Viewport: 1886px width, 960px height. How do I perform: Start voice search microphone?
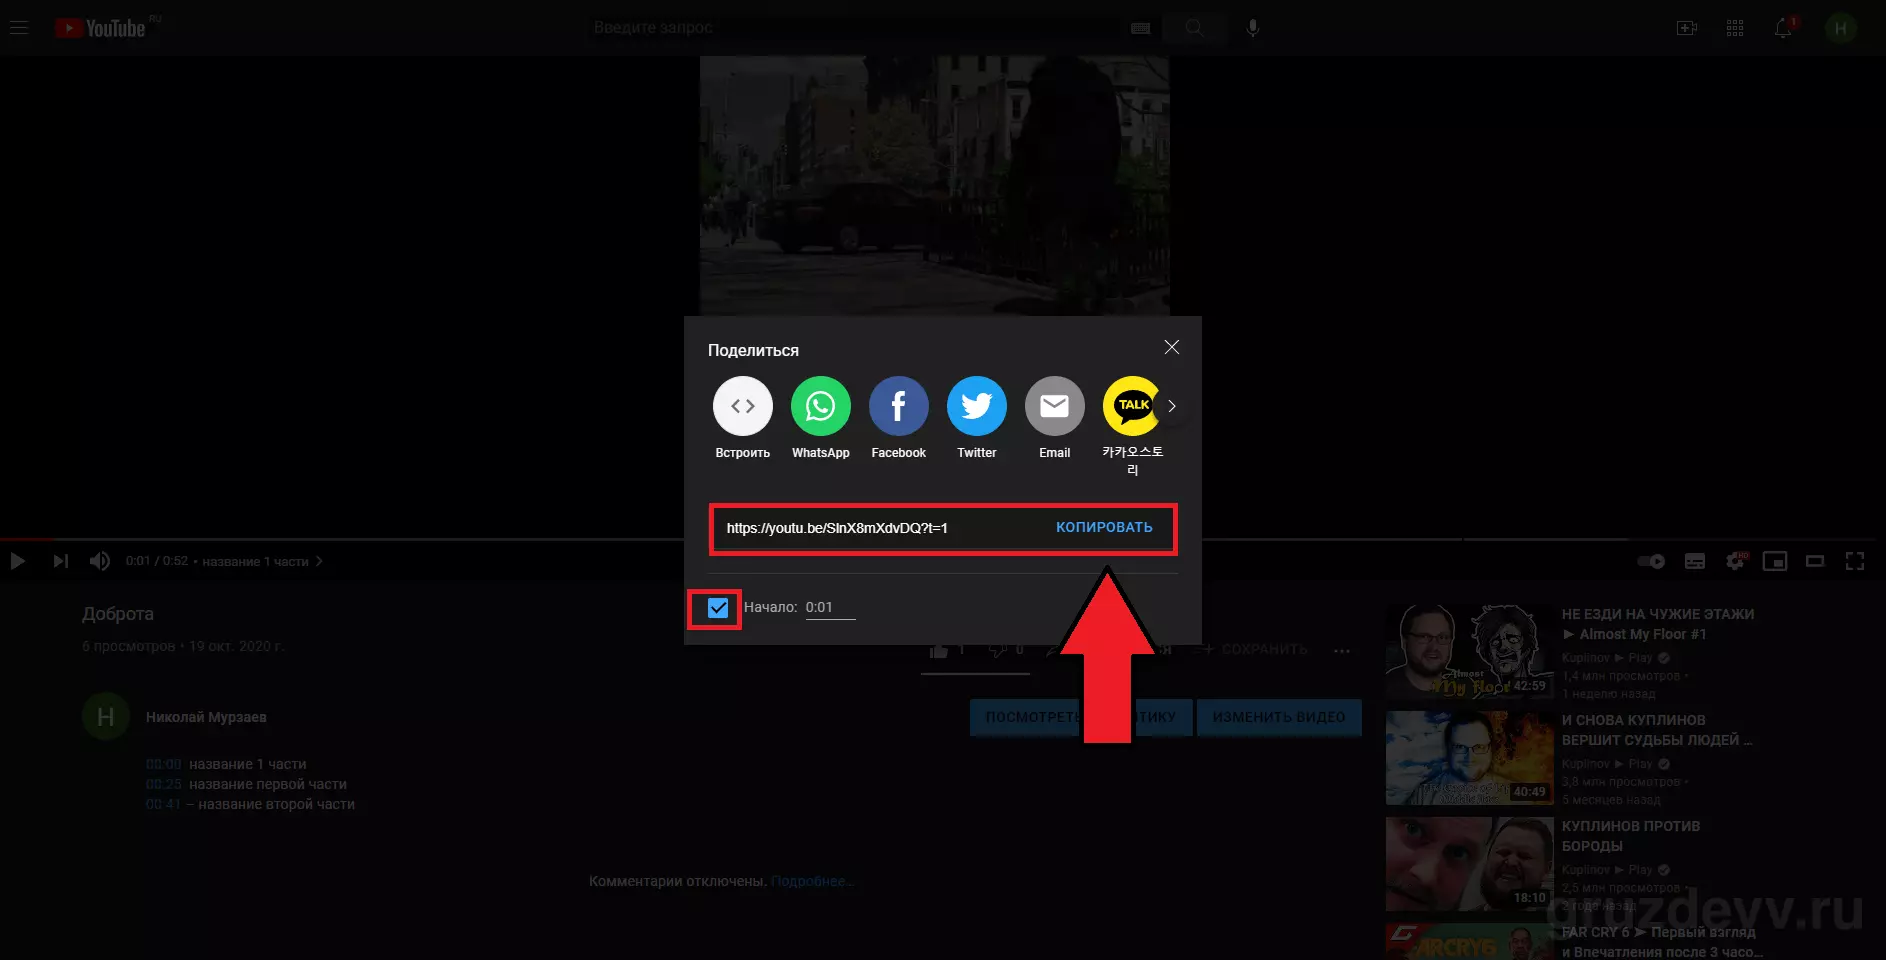coord(1252,28)
